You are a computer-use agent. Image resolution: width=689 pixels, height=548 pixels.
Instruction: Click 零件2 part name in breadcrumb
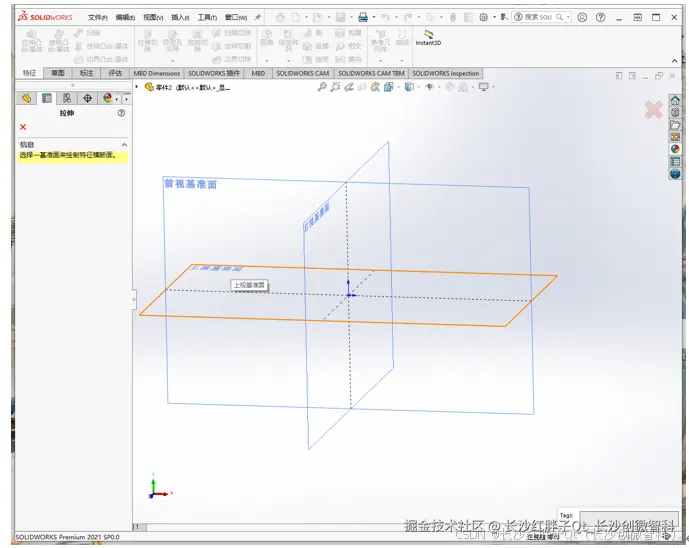point(163,87)
